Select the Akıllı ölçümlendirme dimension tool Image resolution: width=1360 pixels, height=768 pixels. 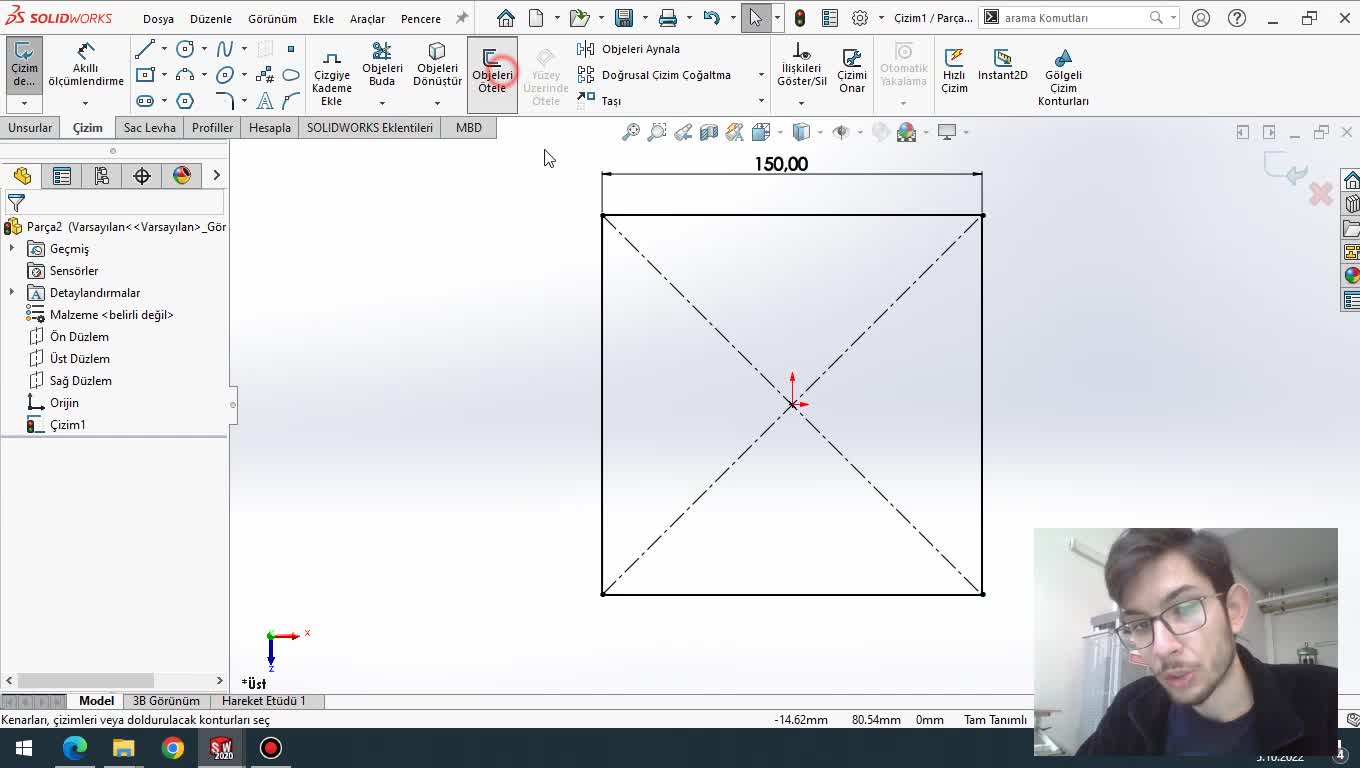(86, 65)
